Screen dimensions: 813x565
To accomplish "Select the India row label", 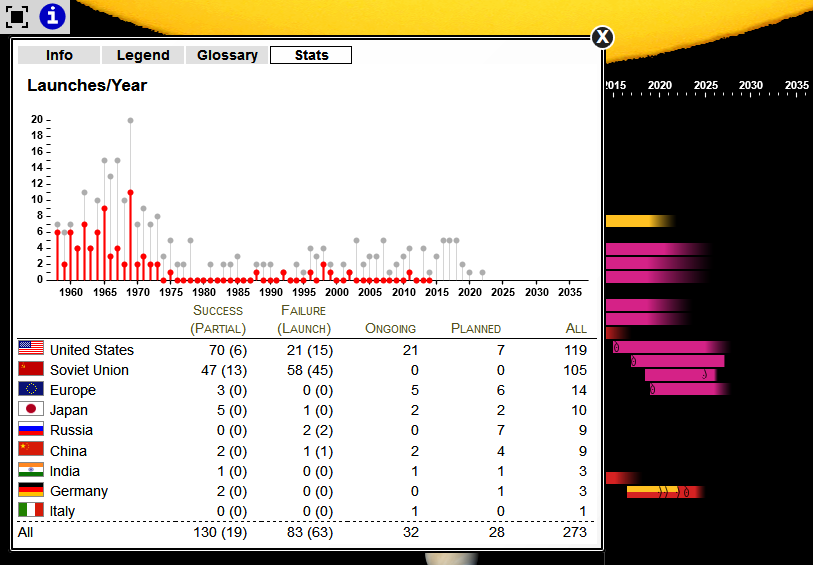I will [64, 471].
